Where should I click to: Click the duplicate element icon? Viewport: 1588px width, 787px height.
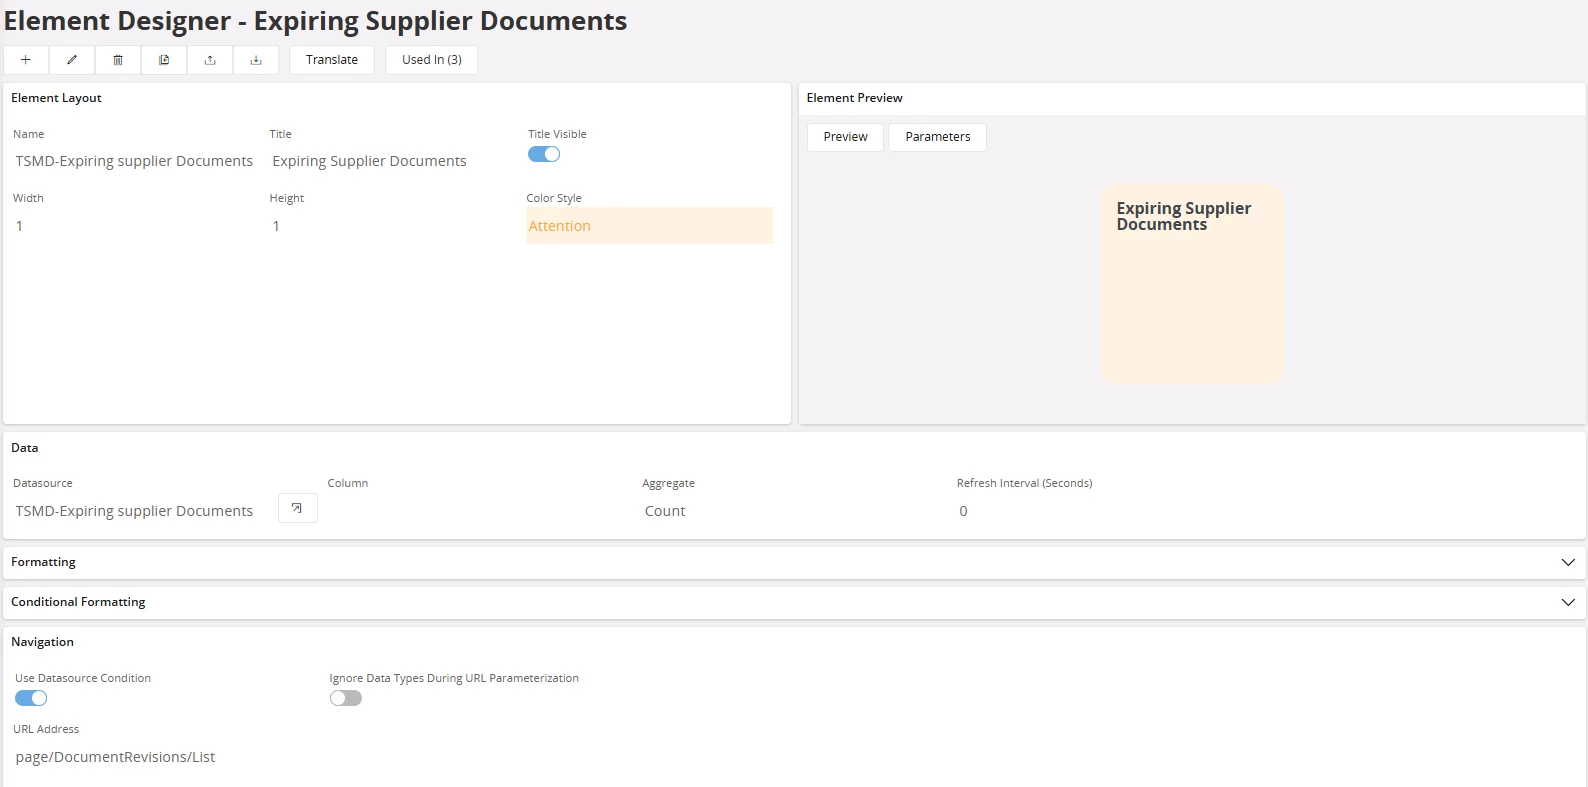(164, 60)
